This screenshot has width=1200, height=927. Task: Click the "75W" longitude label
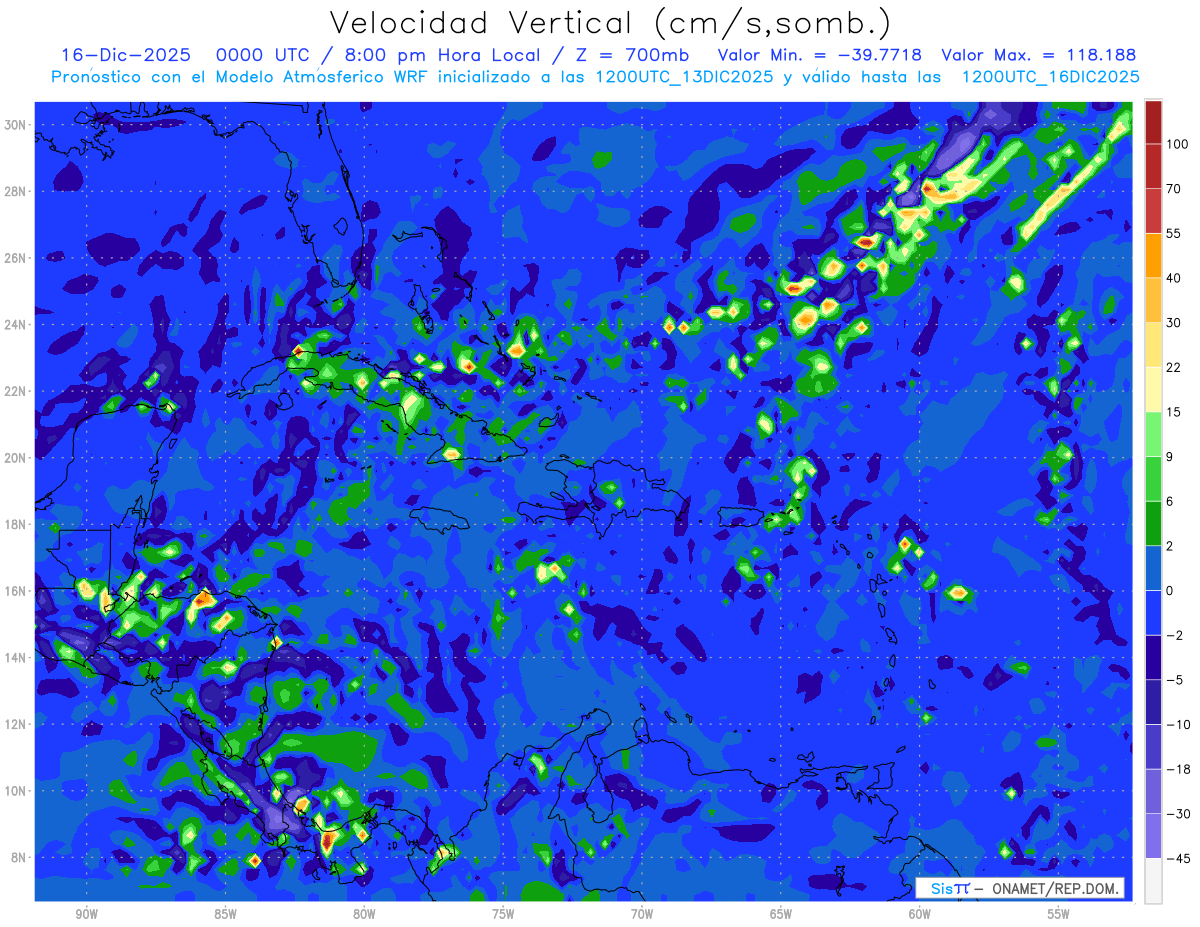click(x=503, y=915)
